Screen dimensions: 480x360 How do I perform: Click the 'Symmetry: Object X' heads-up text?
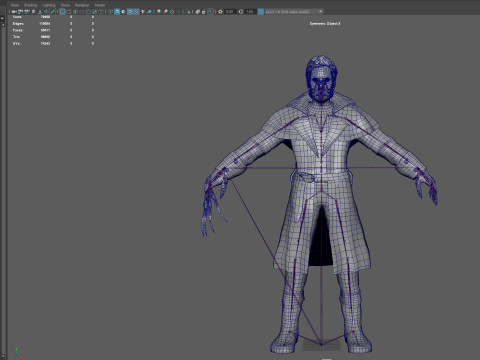pos(325,24)
